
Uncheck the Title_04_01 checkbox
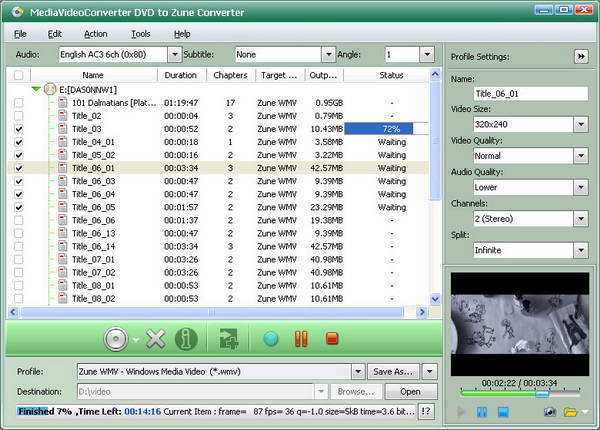pyautogui.click(x=18, y=142)
